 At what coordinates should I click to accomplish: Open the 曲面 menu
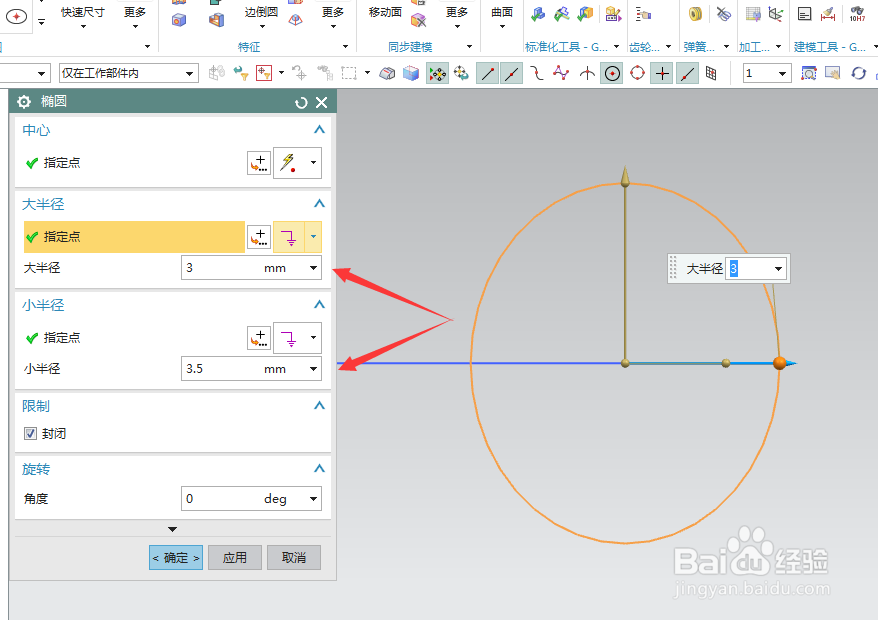pos(502,18)
